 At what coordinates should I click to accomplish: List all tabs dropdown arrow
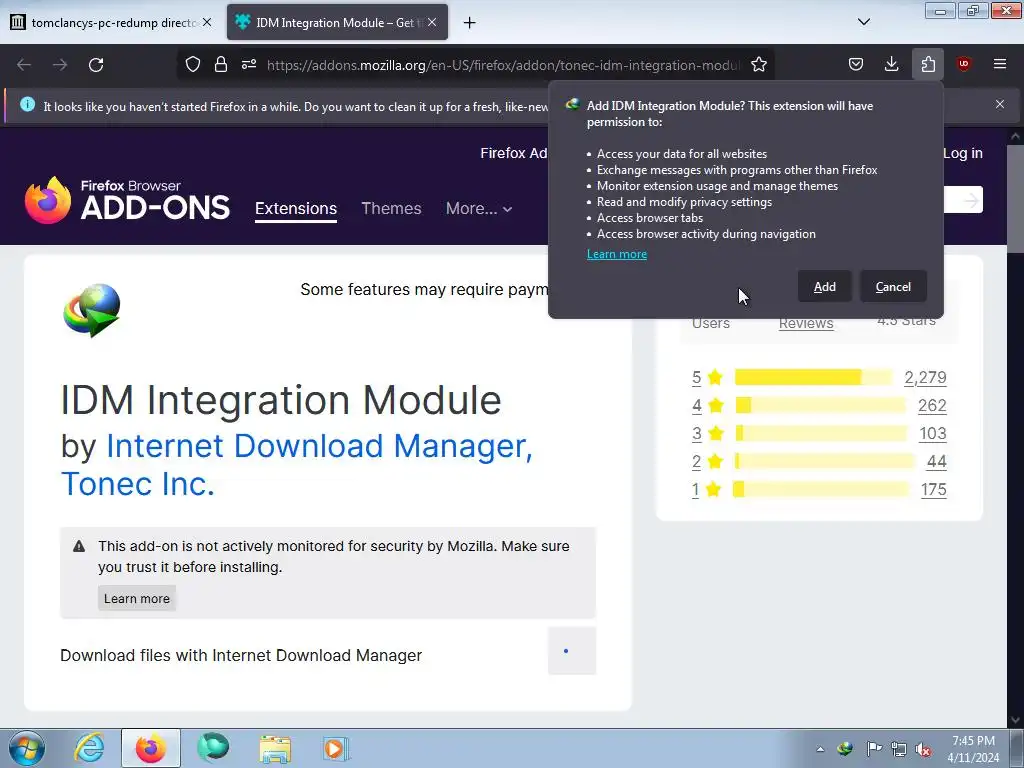point(863,22)
